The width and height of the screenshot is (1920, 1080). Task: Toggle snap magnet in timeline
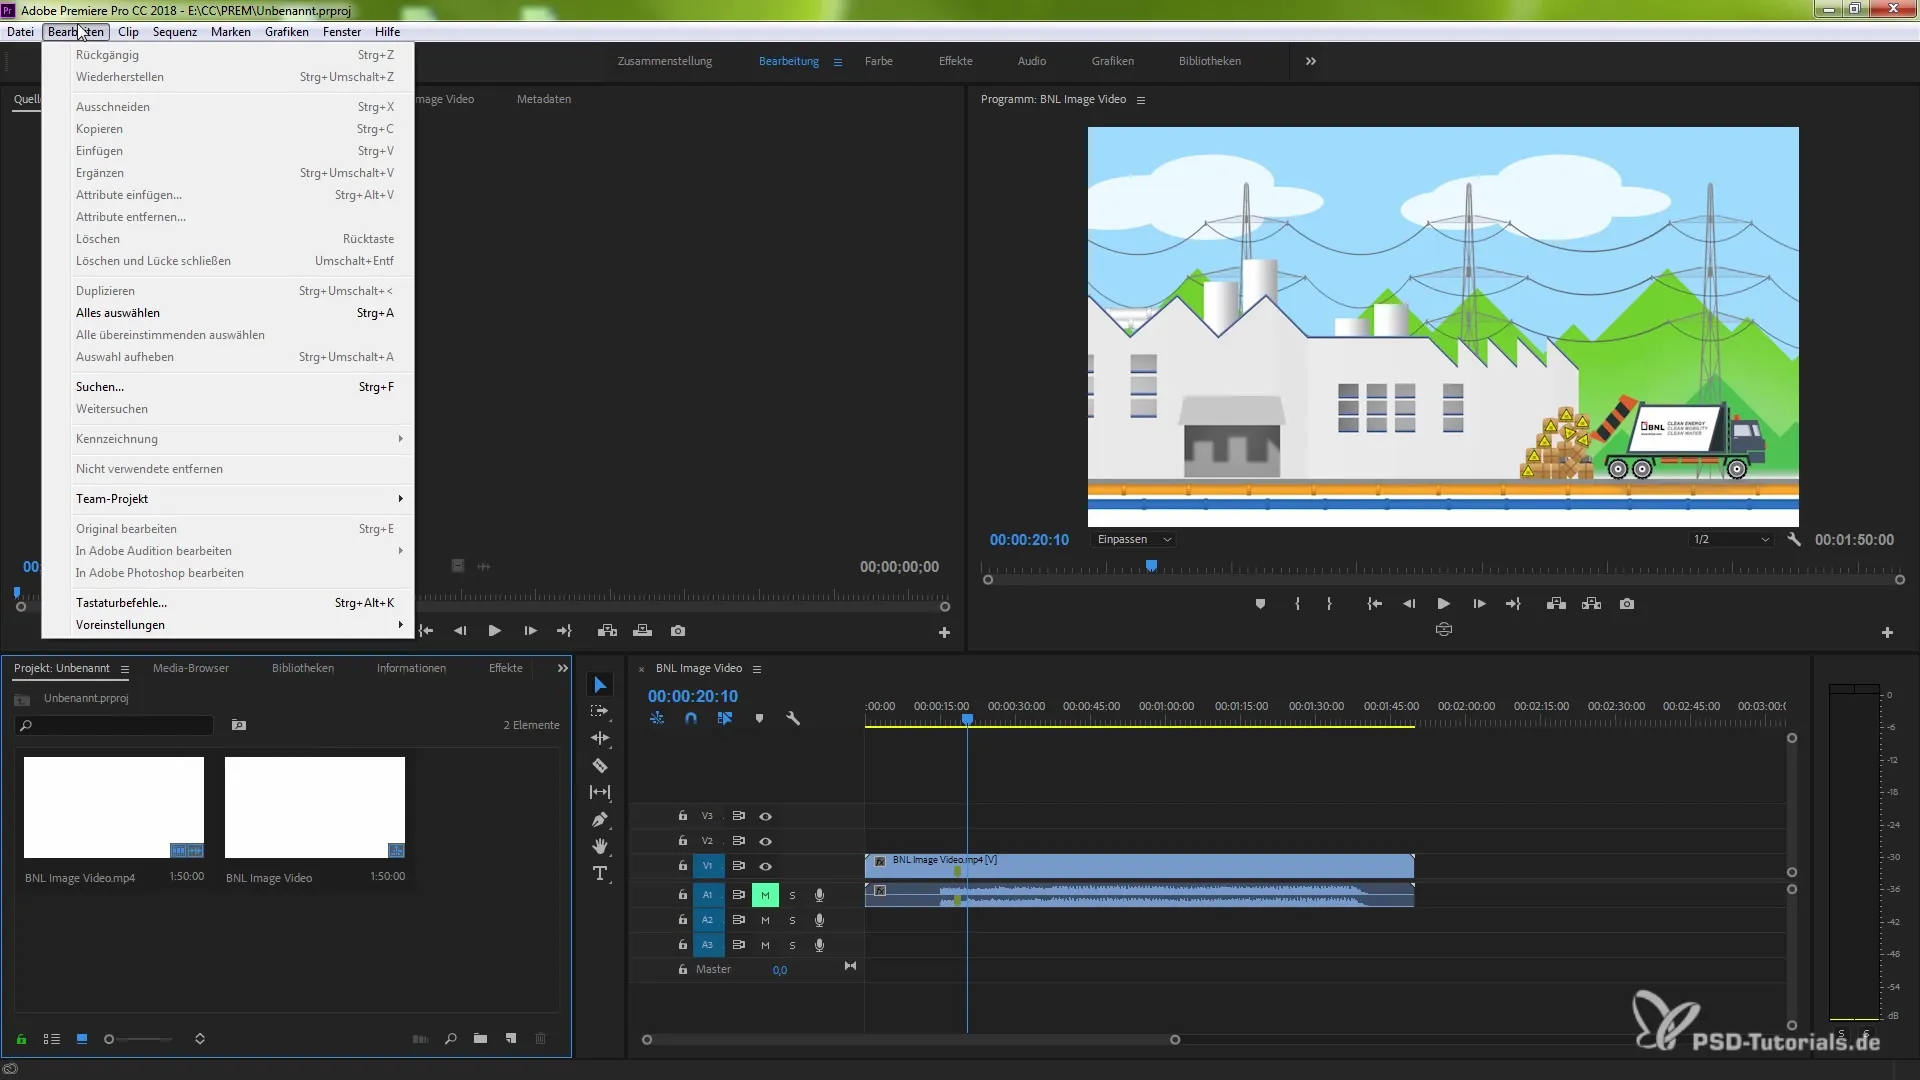coord(691,718)
